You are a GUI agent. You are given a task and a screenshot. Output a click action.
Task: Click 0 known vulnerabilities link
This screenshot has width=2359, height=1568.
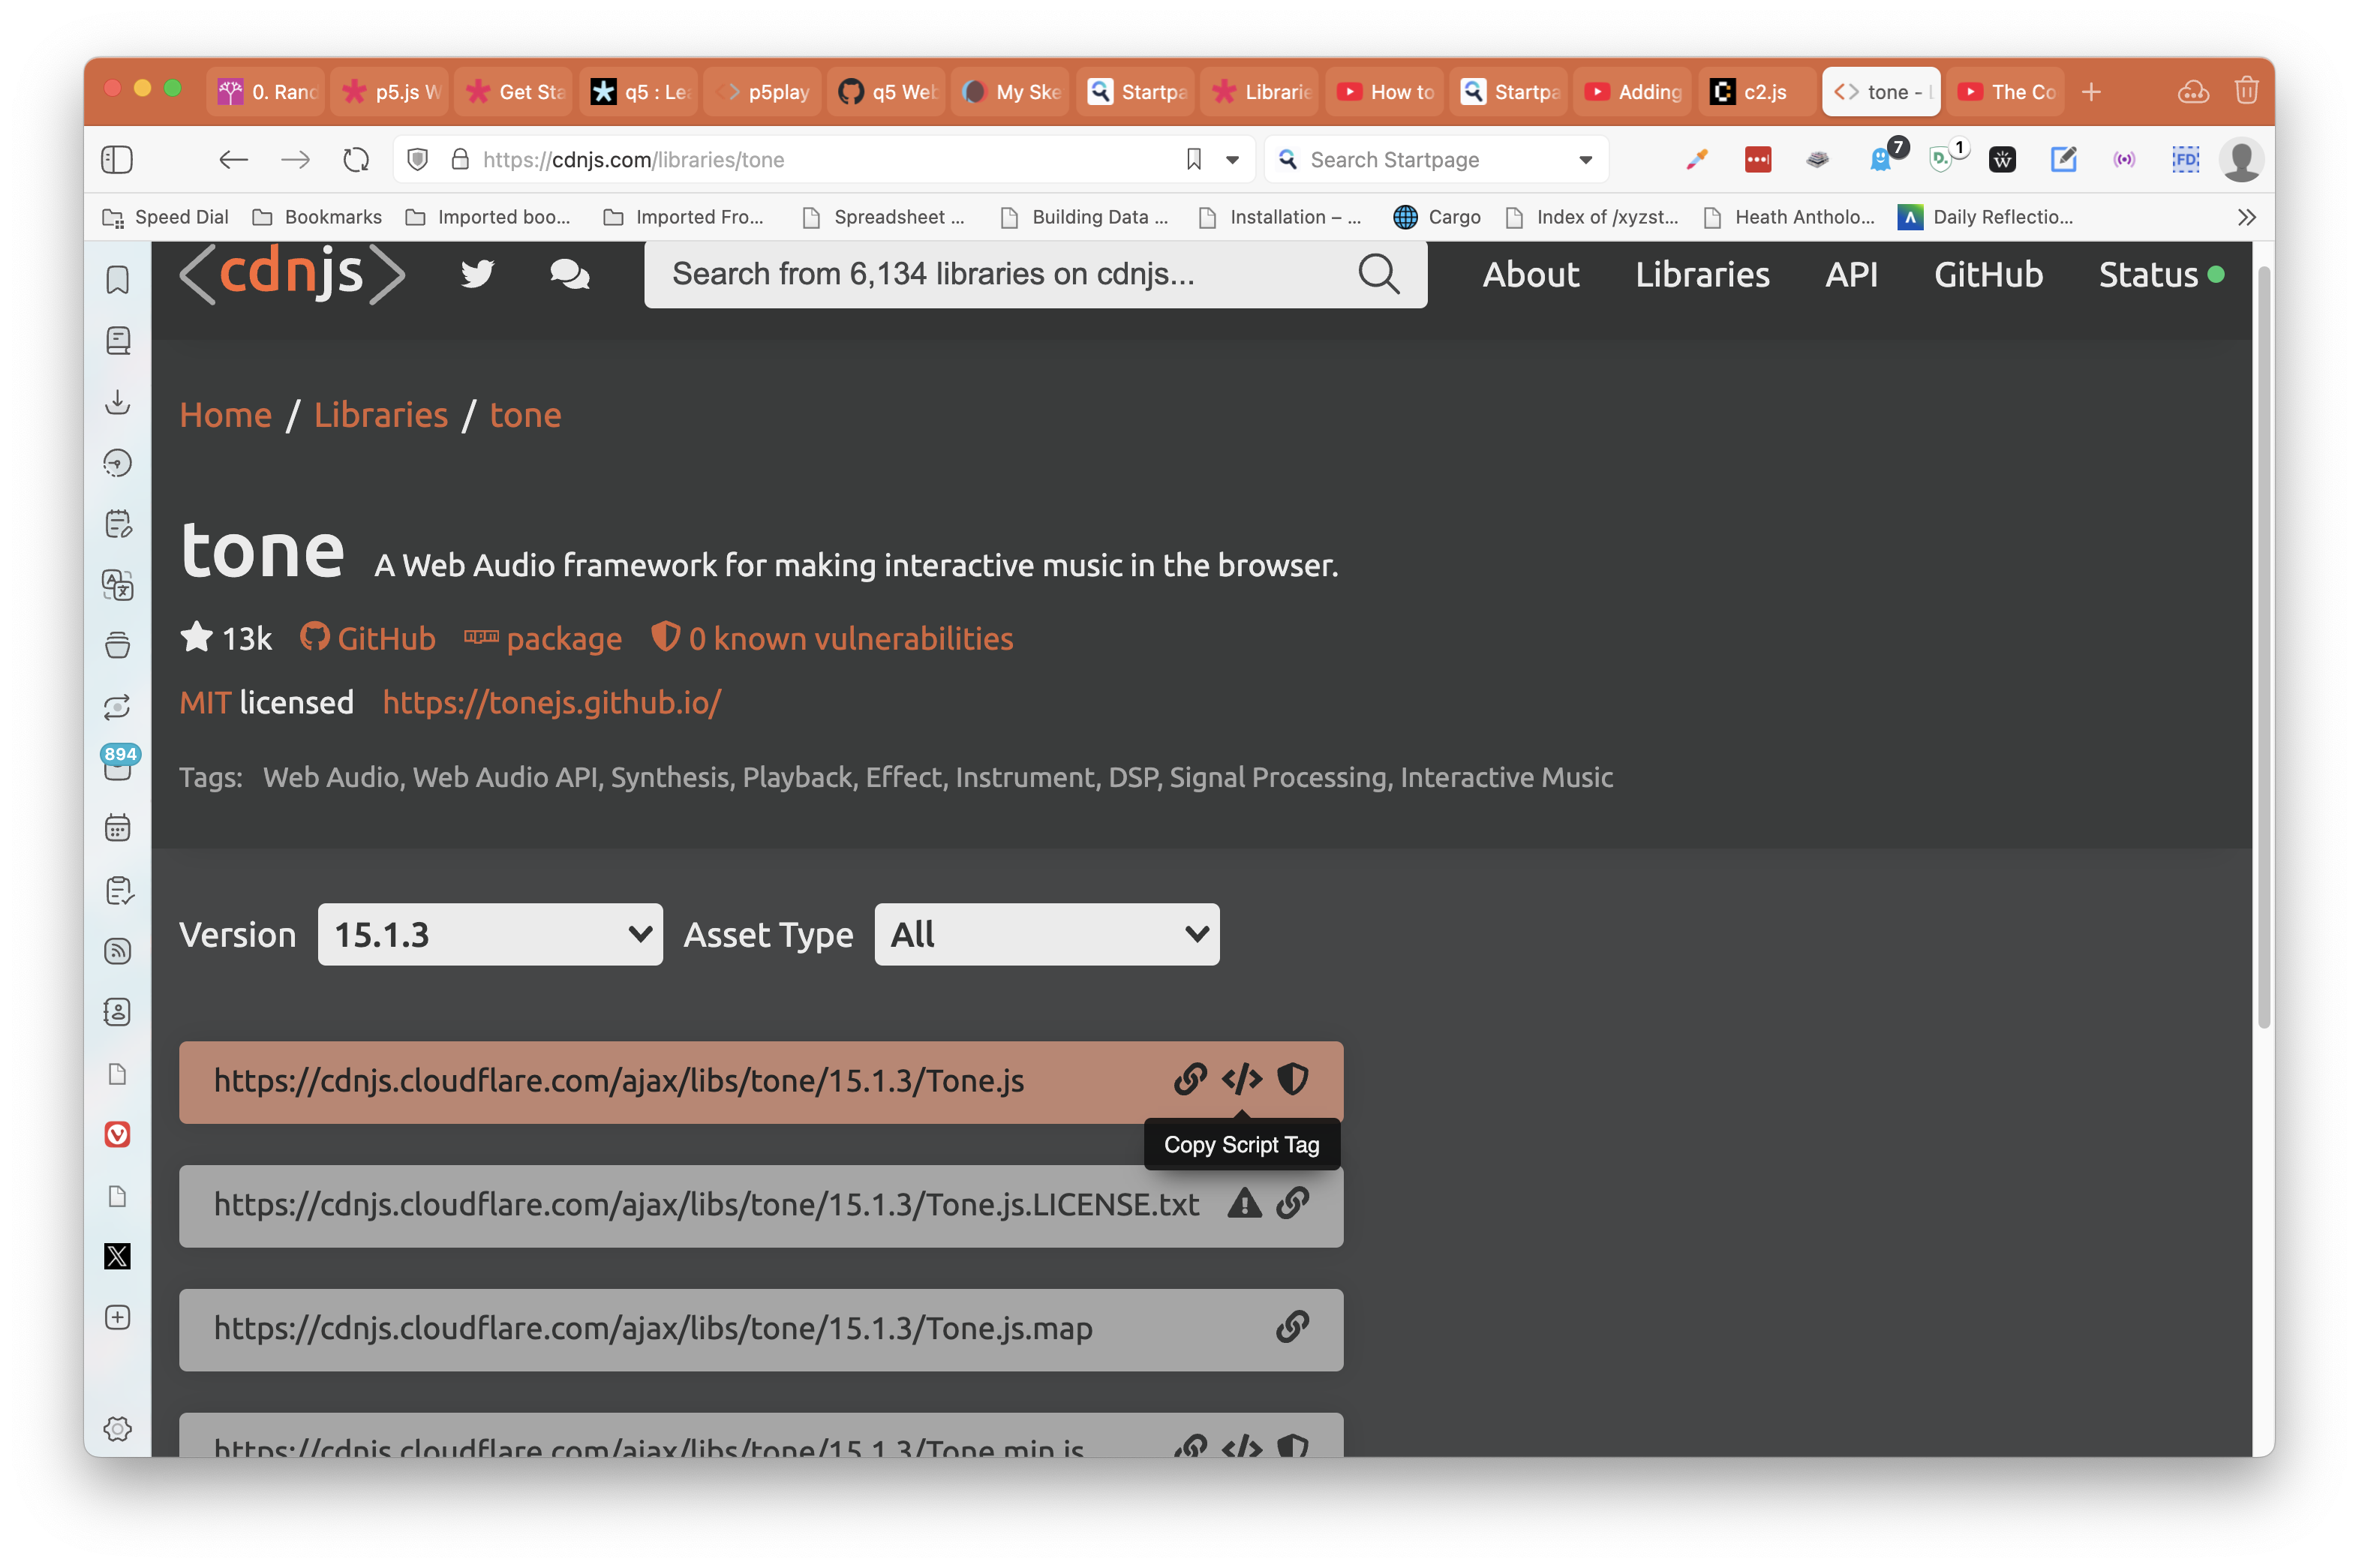click(x=832, y=638)
